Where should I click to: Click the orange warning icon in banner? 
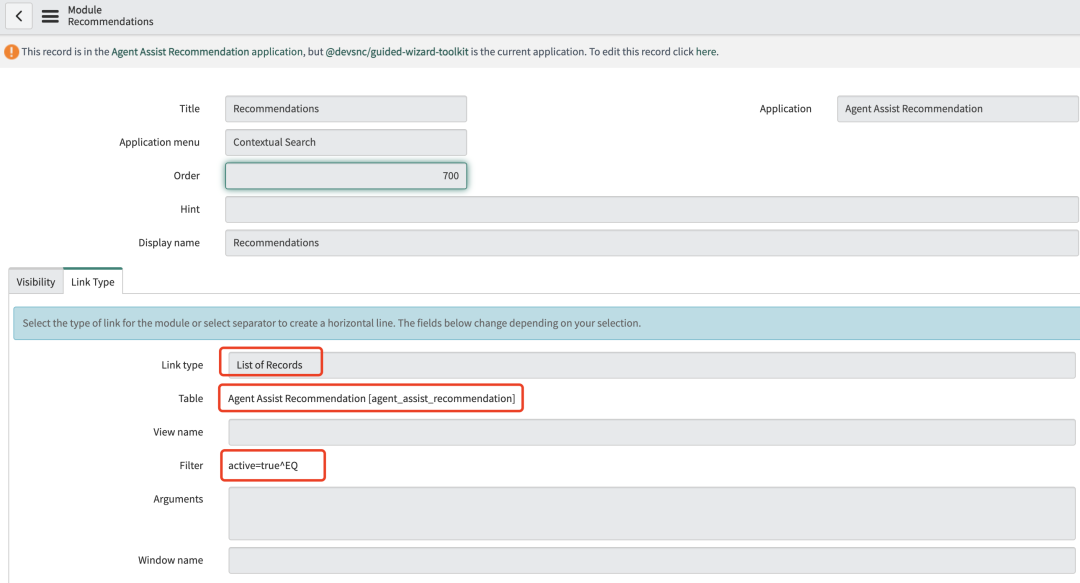click(x=11, y=52)
